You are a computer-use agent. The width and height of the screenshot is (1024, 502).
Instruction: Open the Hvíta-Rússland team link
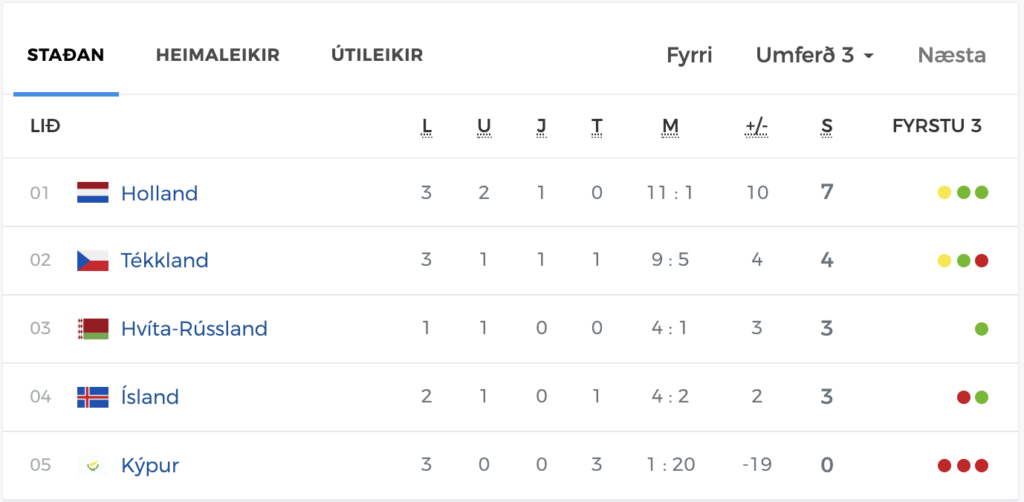[195, 328]
